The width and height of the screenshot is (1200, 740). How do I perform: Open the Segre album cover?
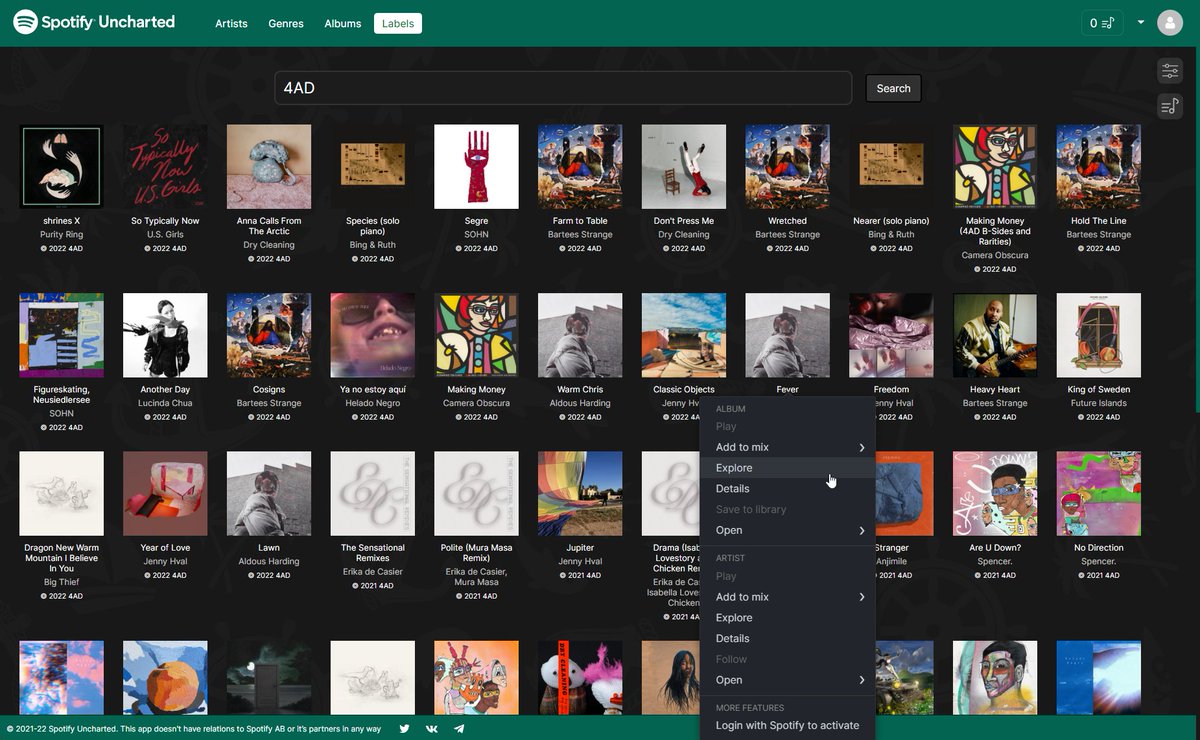tap(476, 166)
